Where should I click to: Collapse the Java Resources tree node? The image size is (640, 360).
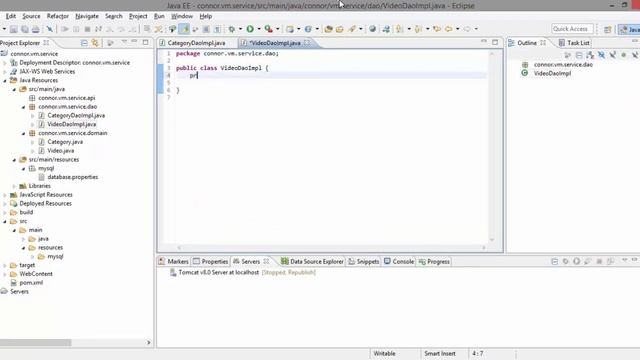pos(5,80)
